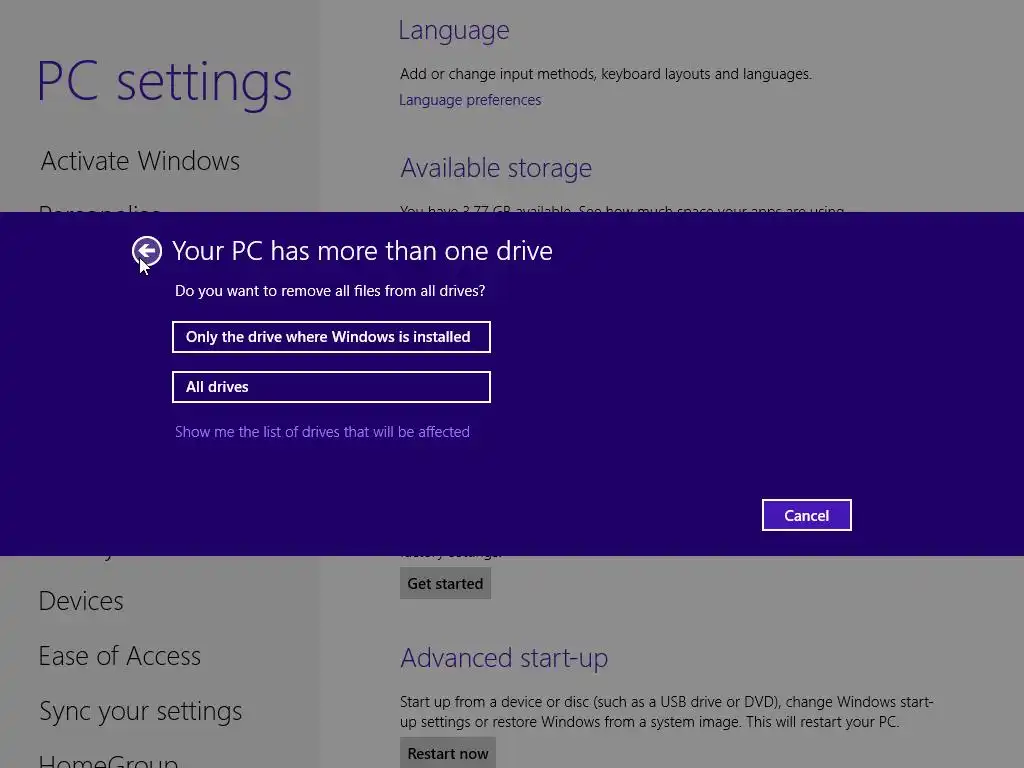Viewport: 1024px width, 768px height.
Task: Click Restart now under Advanced start-up
Action: 448,753
